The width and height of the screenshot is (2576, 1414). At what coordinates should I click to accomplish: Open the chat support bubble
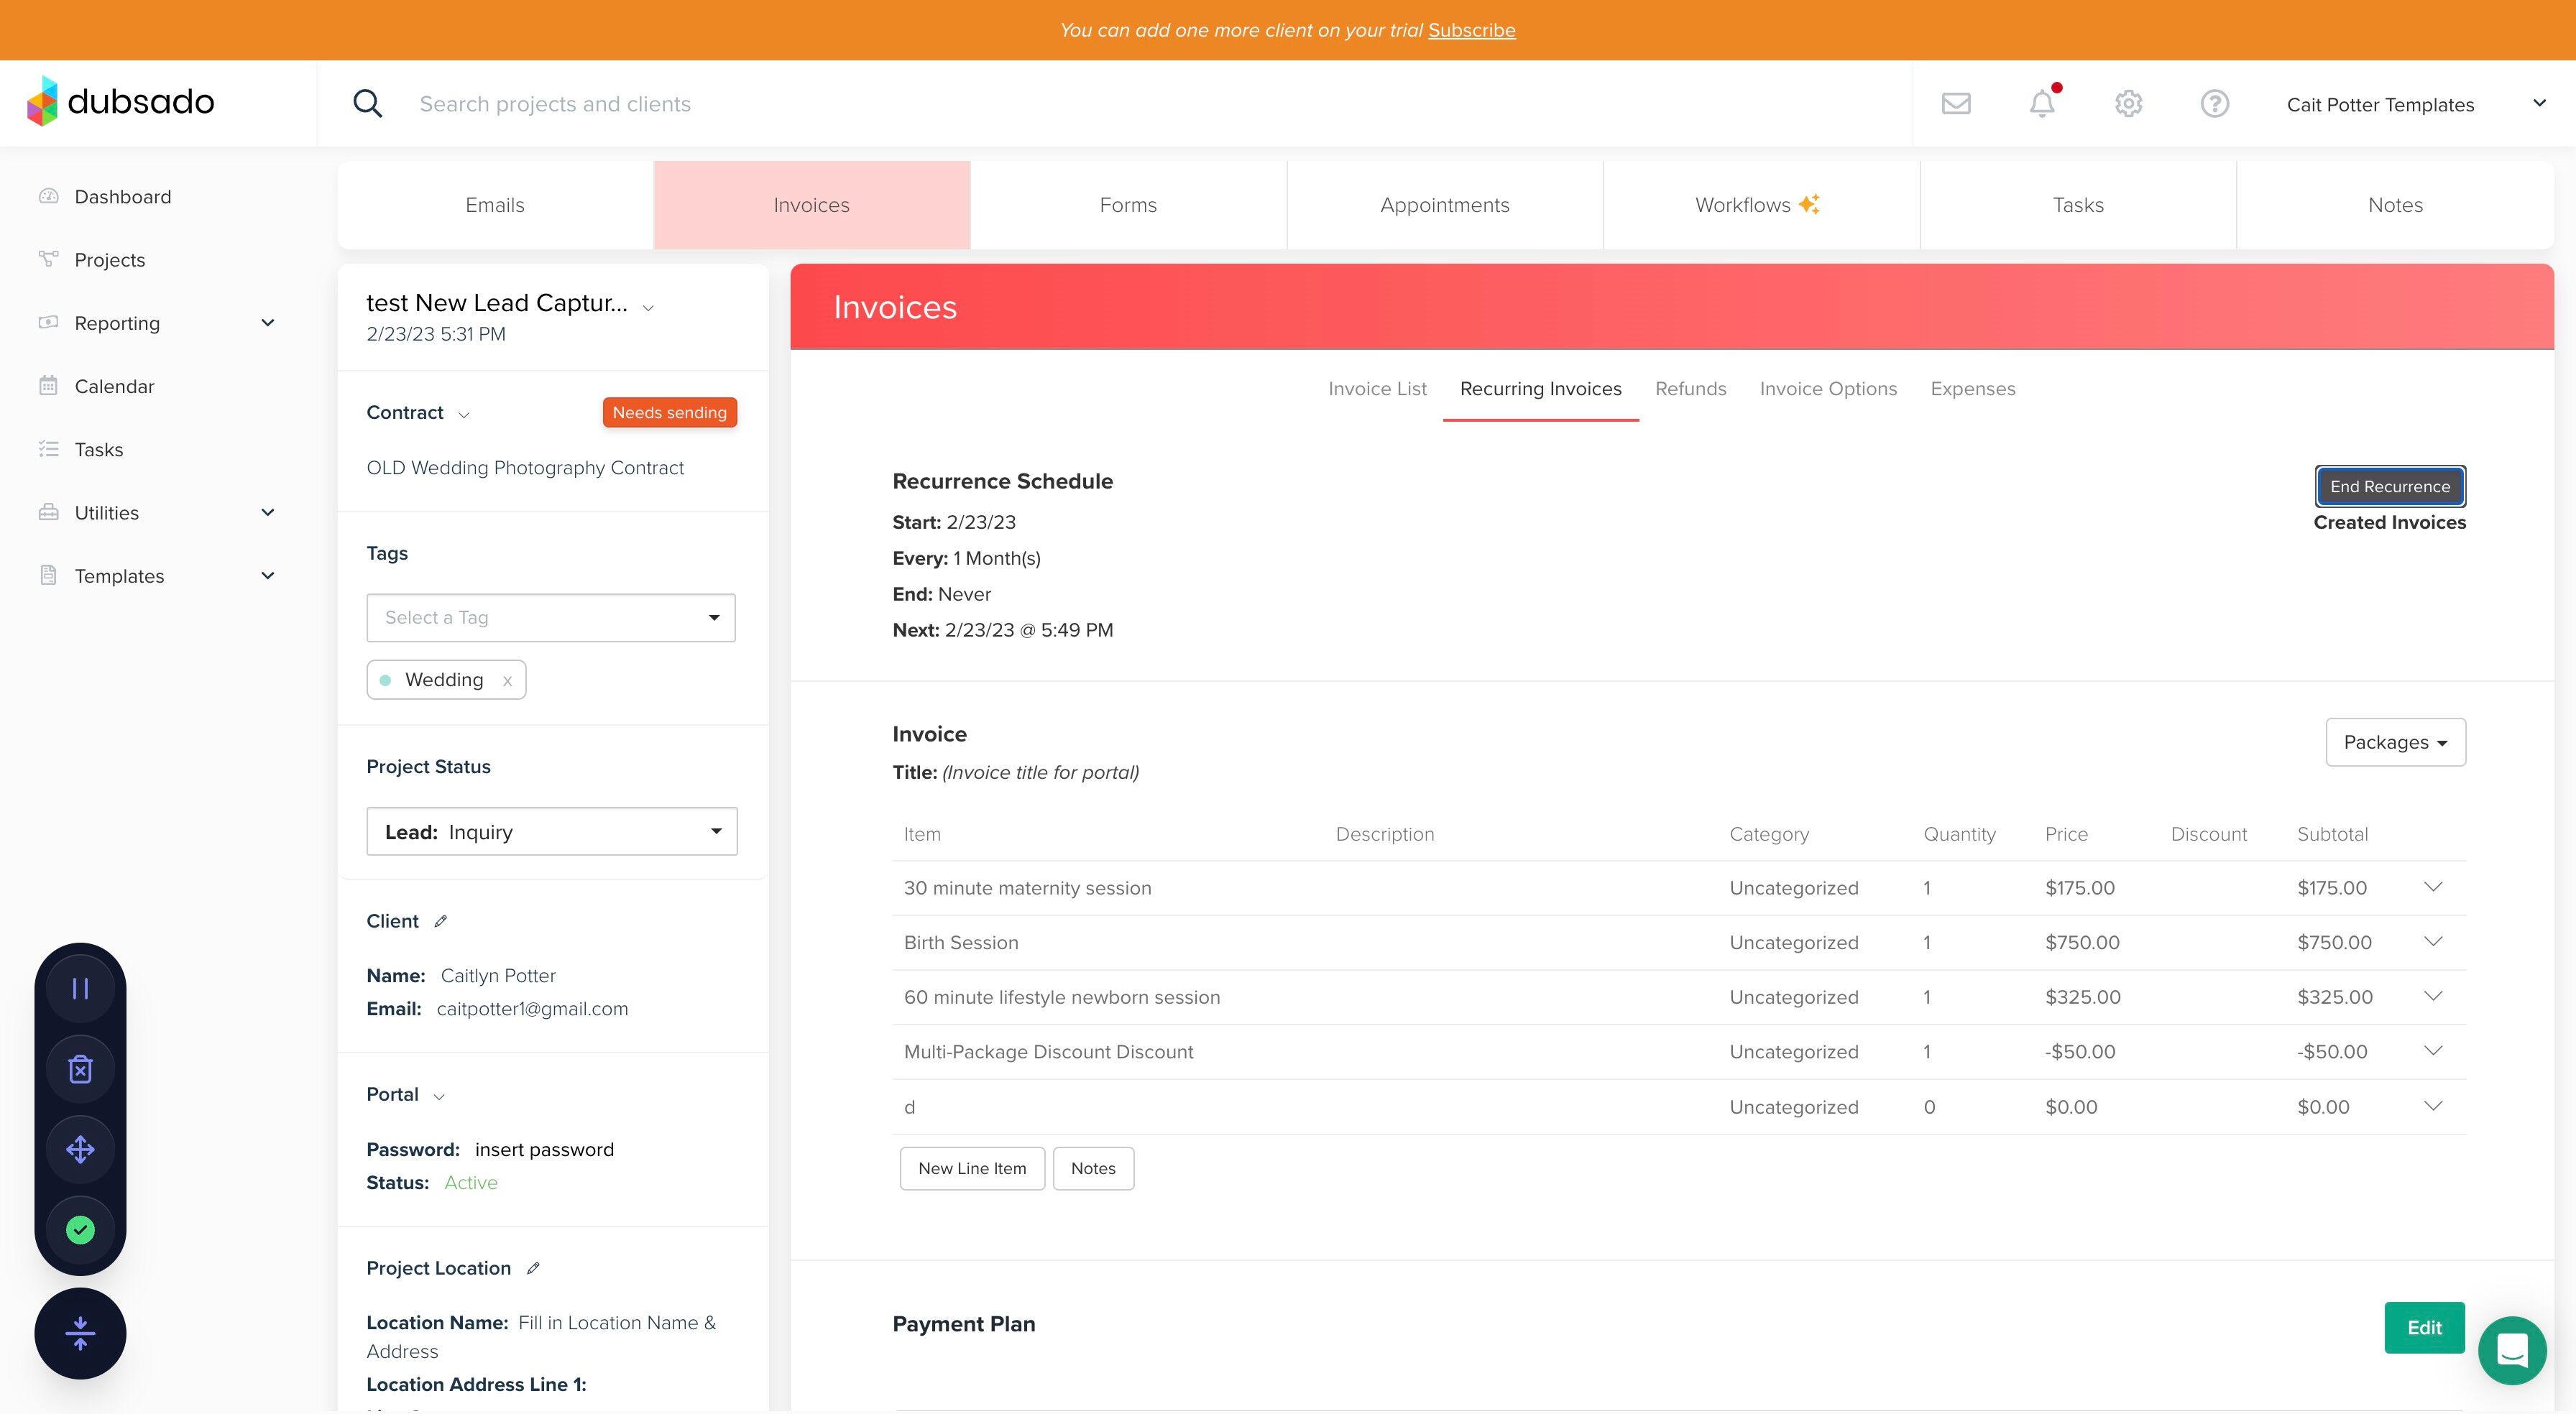pyautogui.click(x=2511, y=1350)
